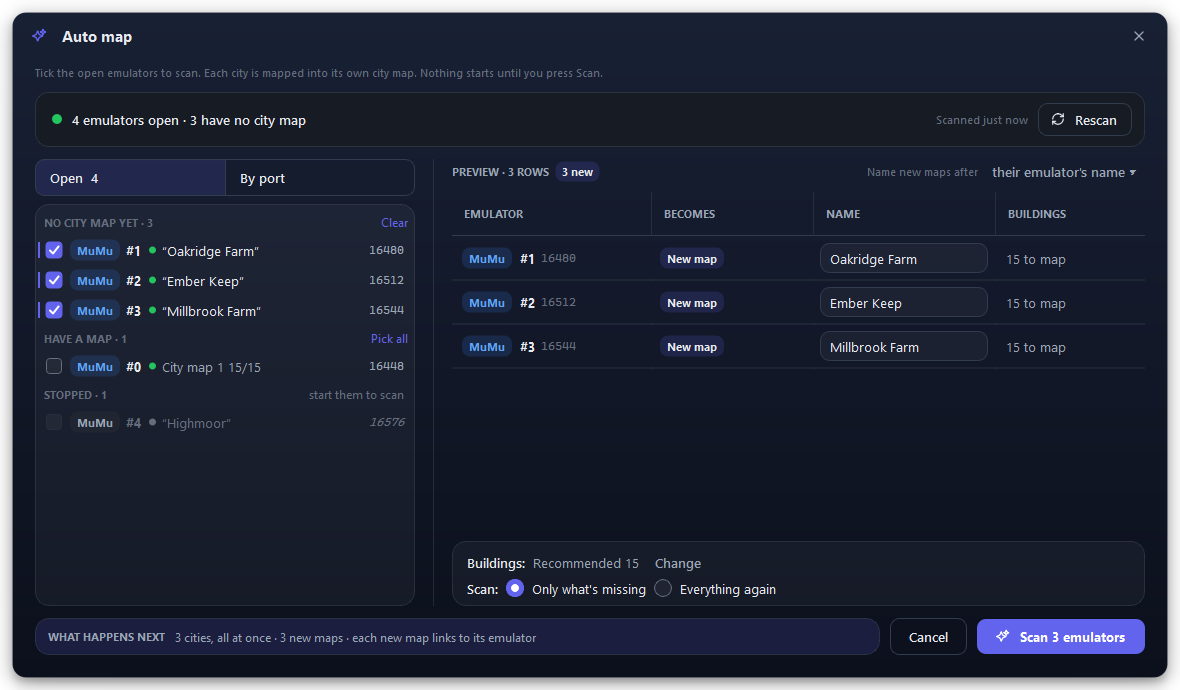Click the Rescan button
Image resolution: width=1180 pixels, height=690 pixels.
1084,120
